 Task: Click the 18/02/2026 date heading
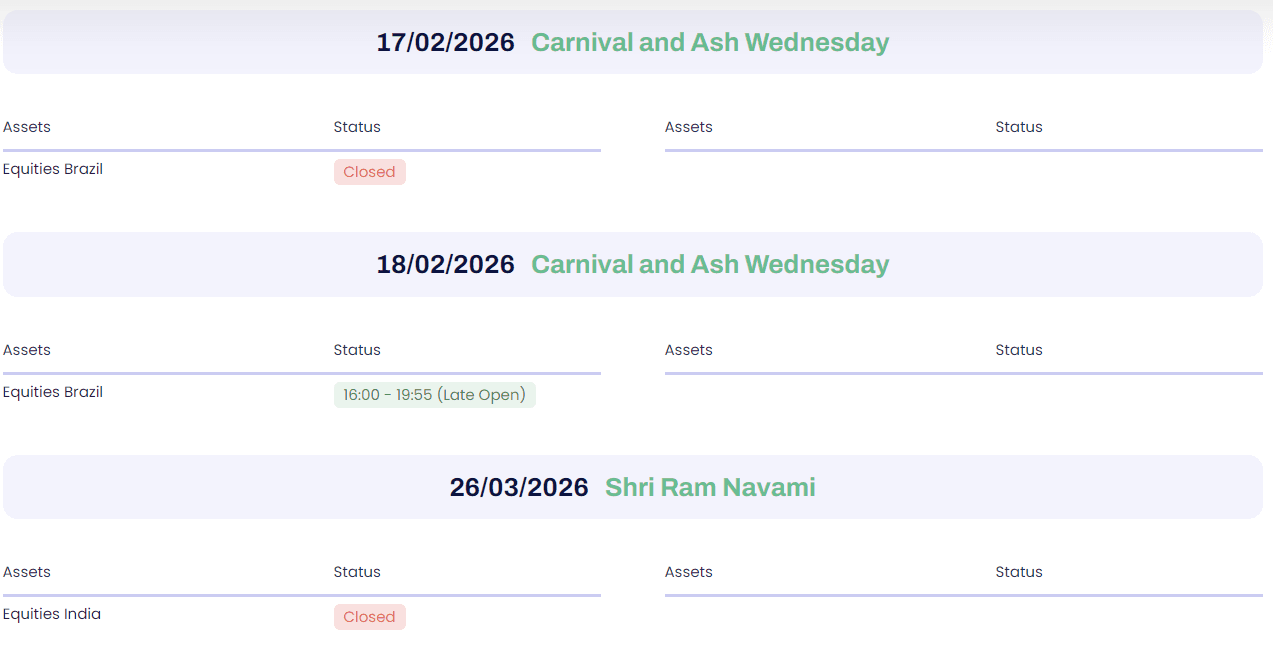(x=445, y=264)
